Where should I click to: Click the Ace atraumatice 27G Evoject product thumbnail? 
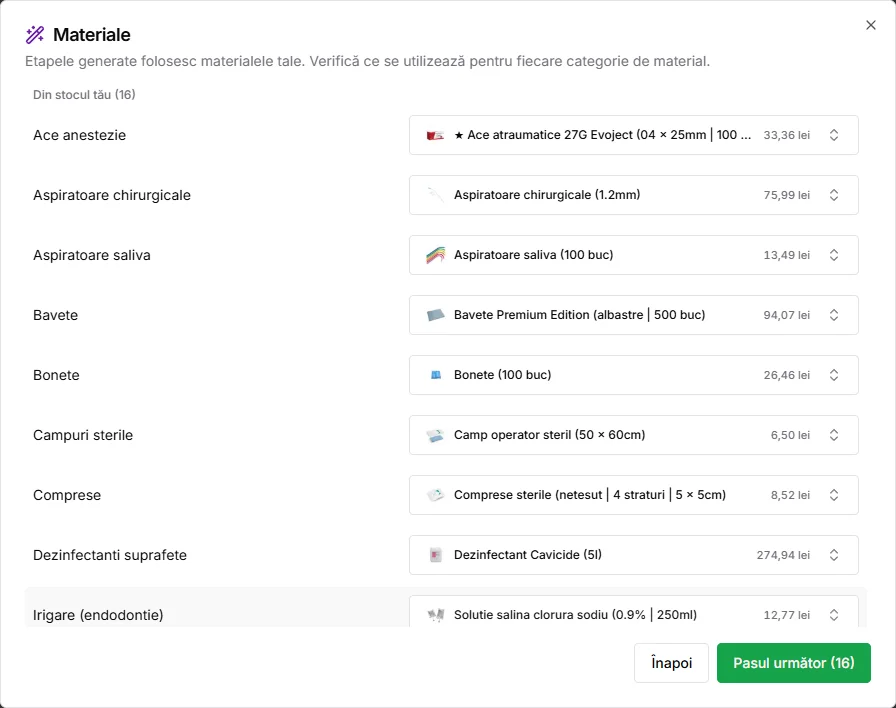coord(435,135)
